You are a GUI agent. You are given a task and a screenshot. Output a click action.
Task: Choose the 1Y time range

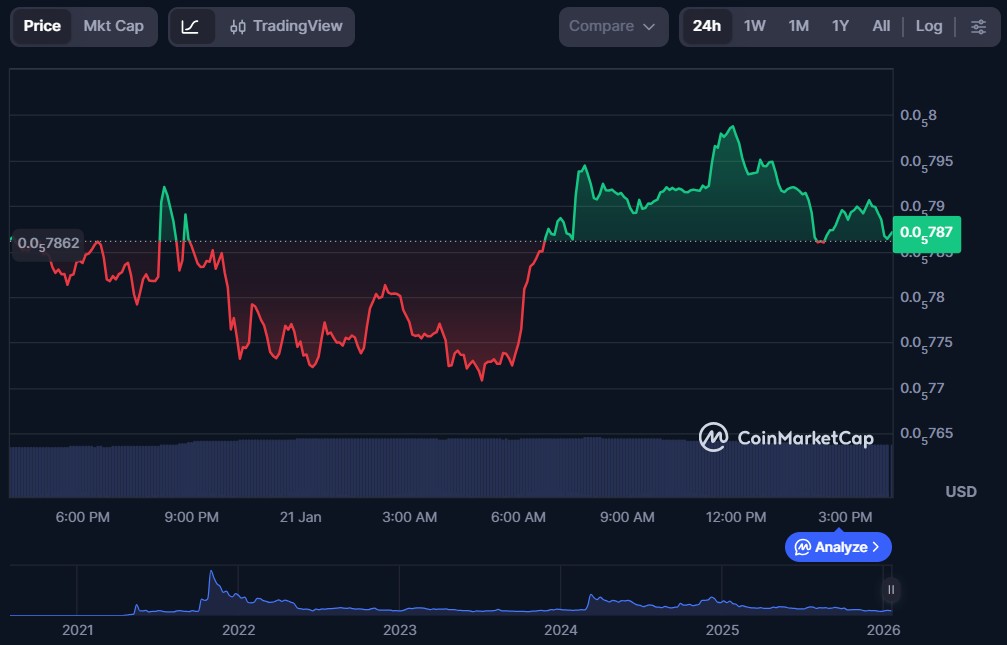[840, 27]
